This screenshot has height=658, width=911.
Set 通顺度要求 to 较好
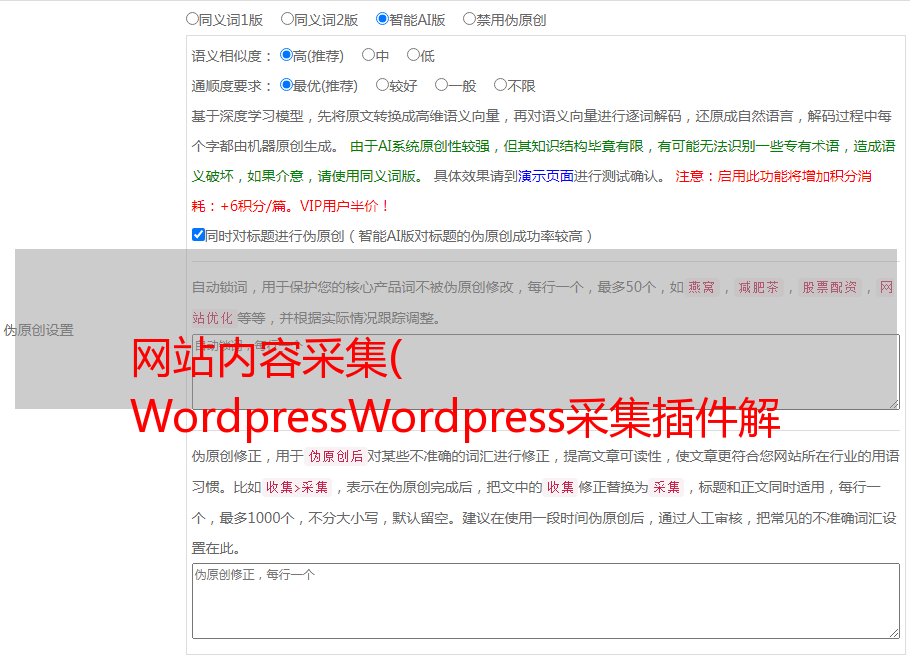(x=382, y=85)
